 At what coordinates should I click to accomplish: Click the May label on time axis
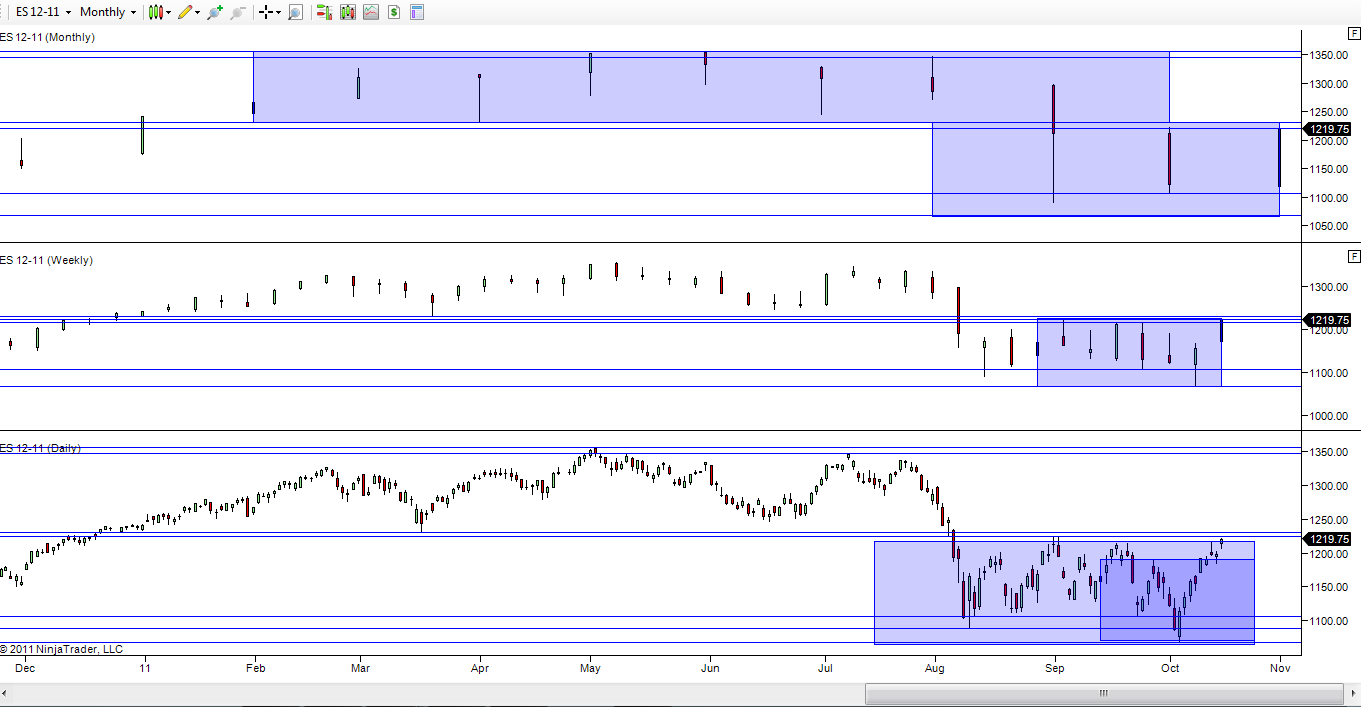[590, 667]
